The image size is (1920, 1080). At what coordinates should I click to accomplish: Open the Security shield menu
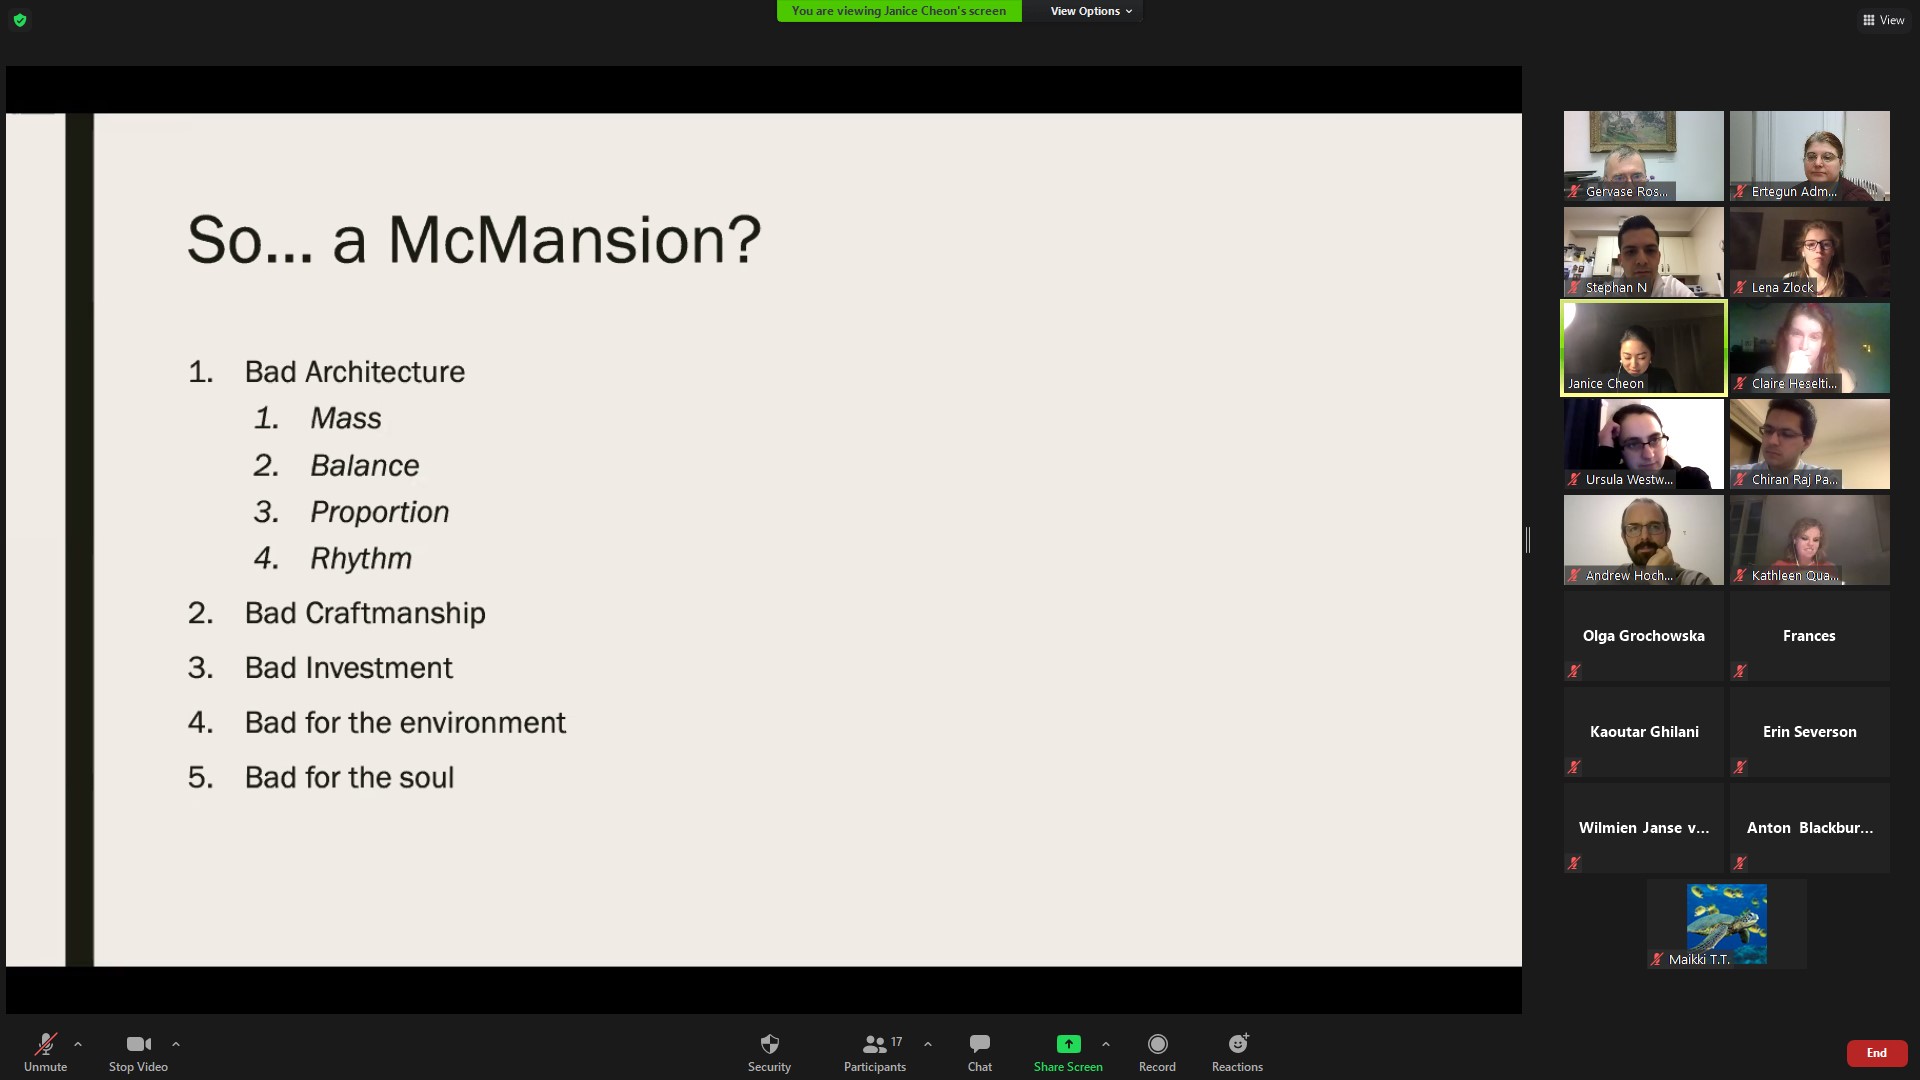point(769,1052)
